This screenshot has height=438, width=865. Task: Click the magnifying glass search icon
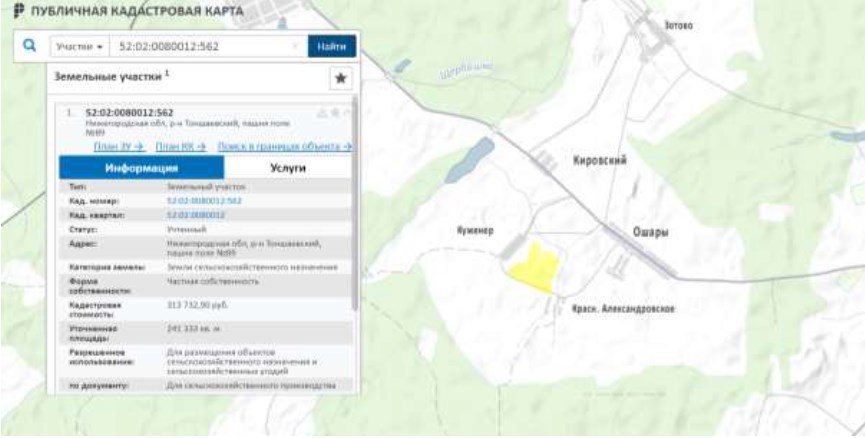(29, 46)
